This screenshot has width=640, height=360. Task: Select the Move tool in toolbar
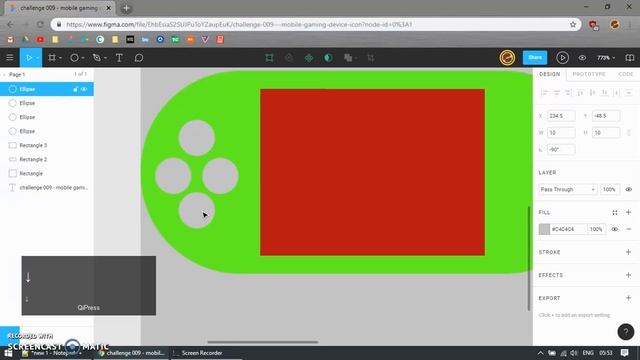29,58
